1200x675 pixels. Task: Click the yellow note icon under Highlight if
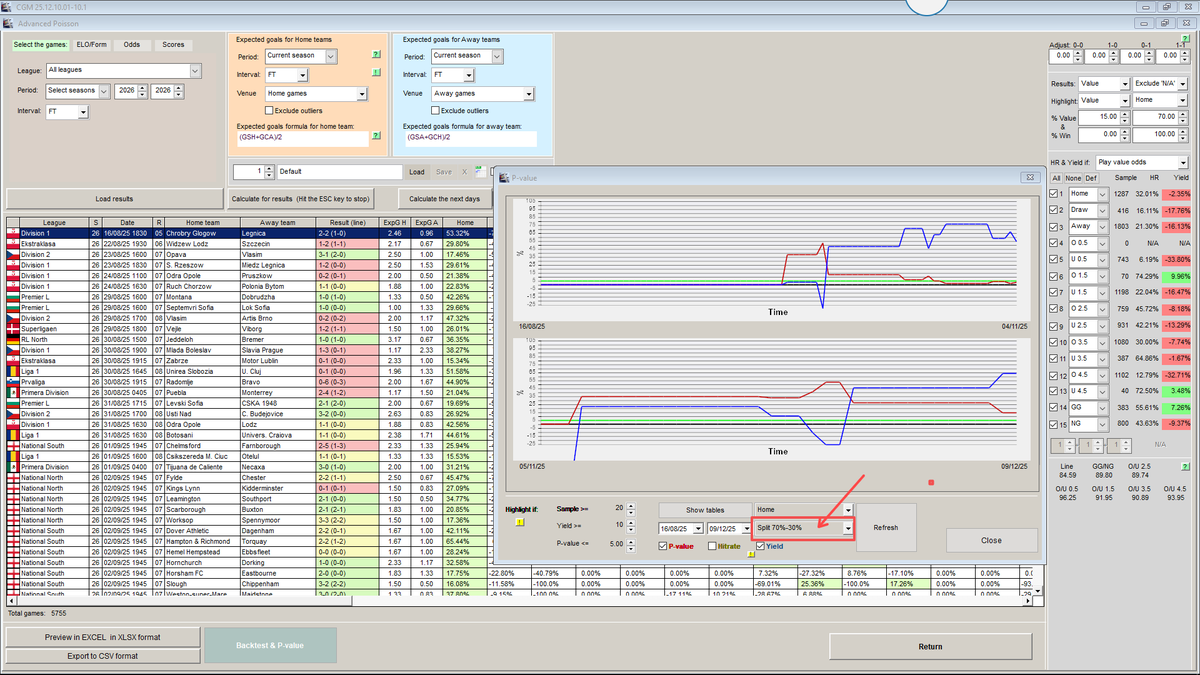coord(518,523)
